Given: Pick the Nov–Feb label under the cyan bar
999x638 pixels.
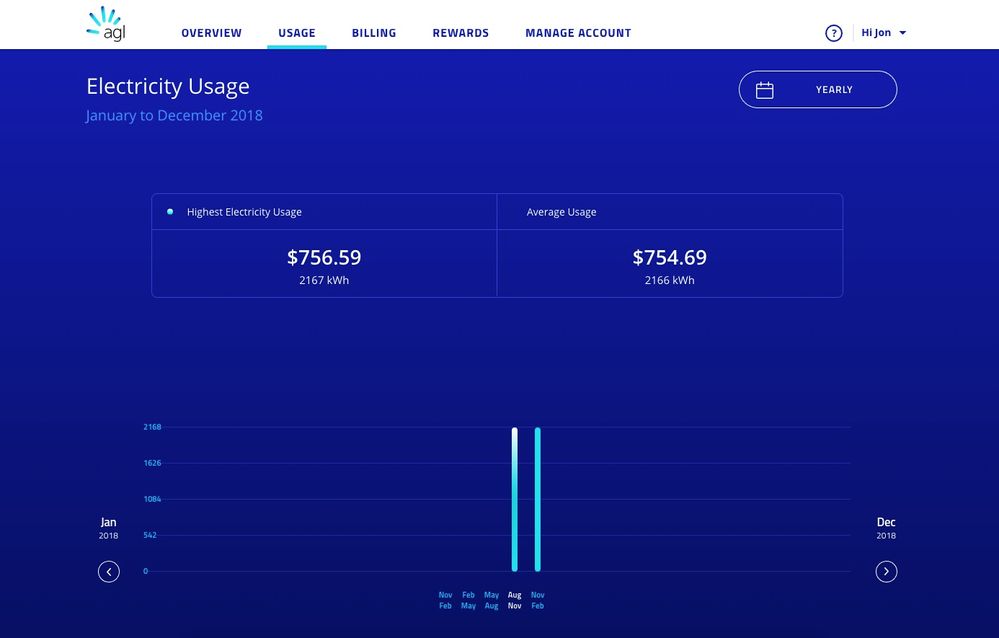Looking at the screenshot, I should (538, 600).
